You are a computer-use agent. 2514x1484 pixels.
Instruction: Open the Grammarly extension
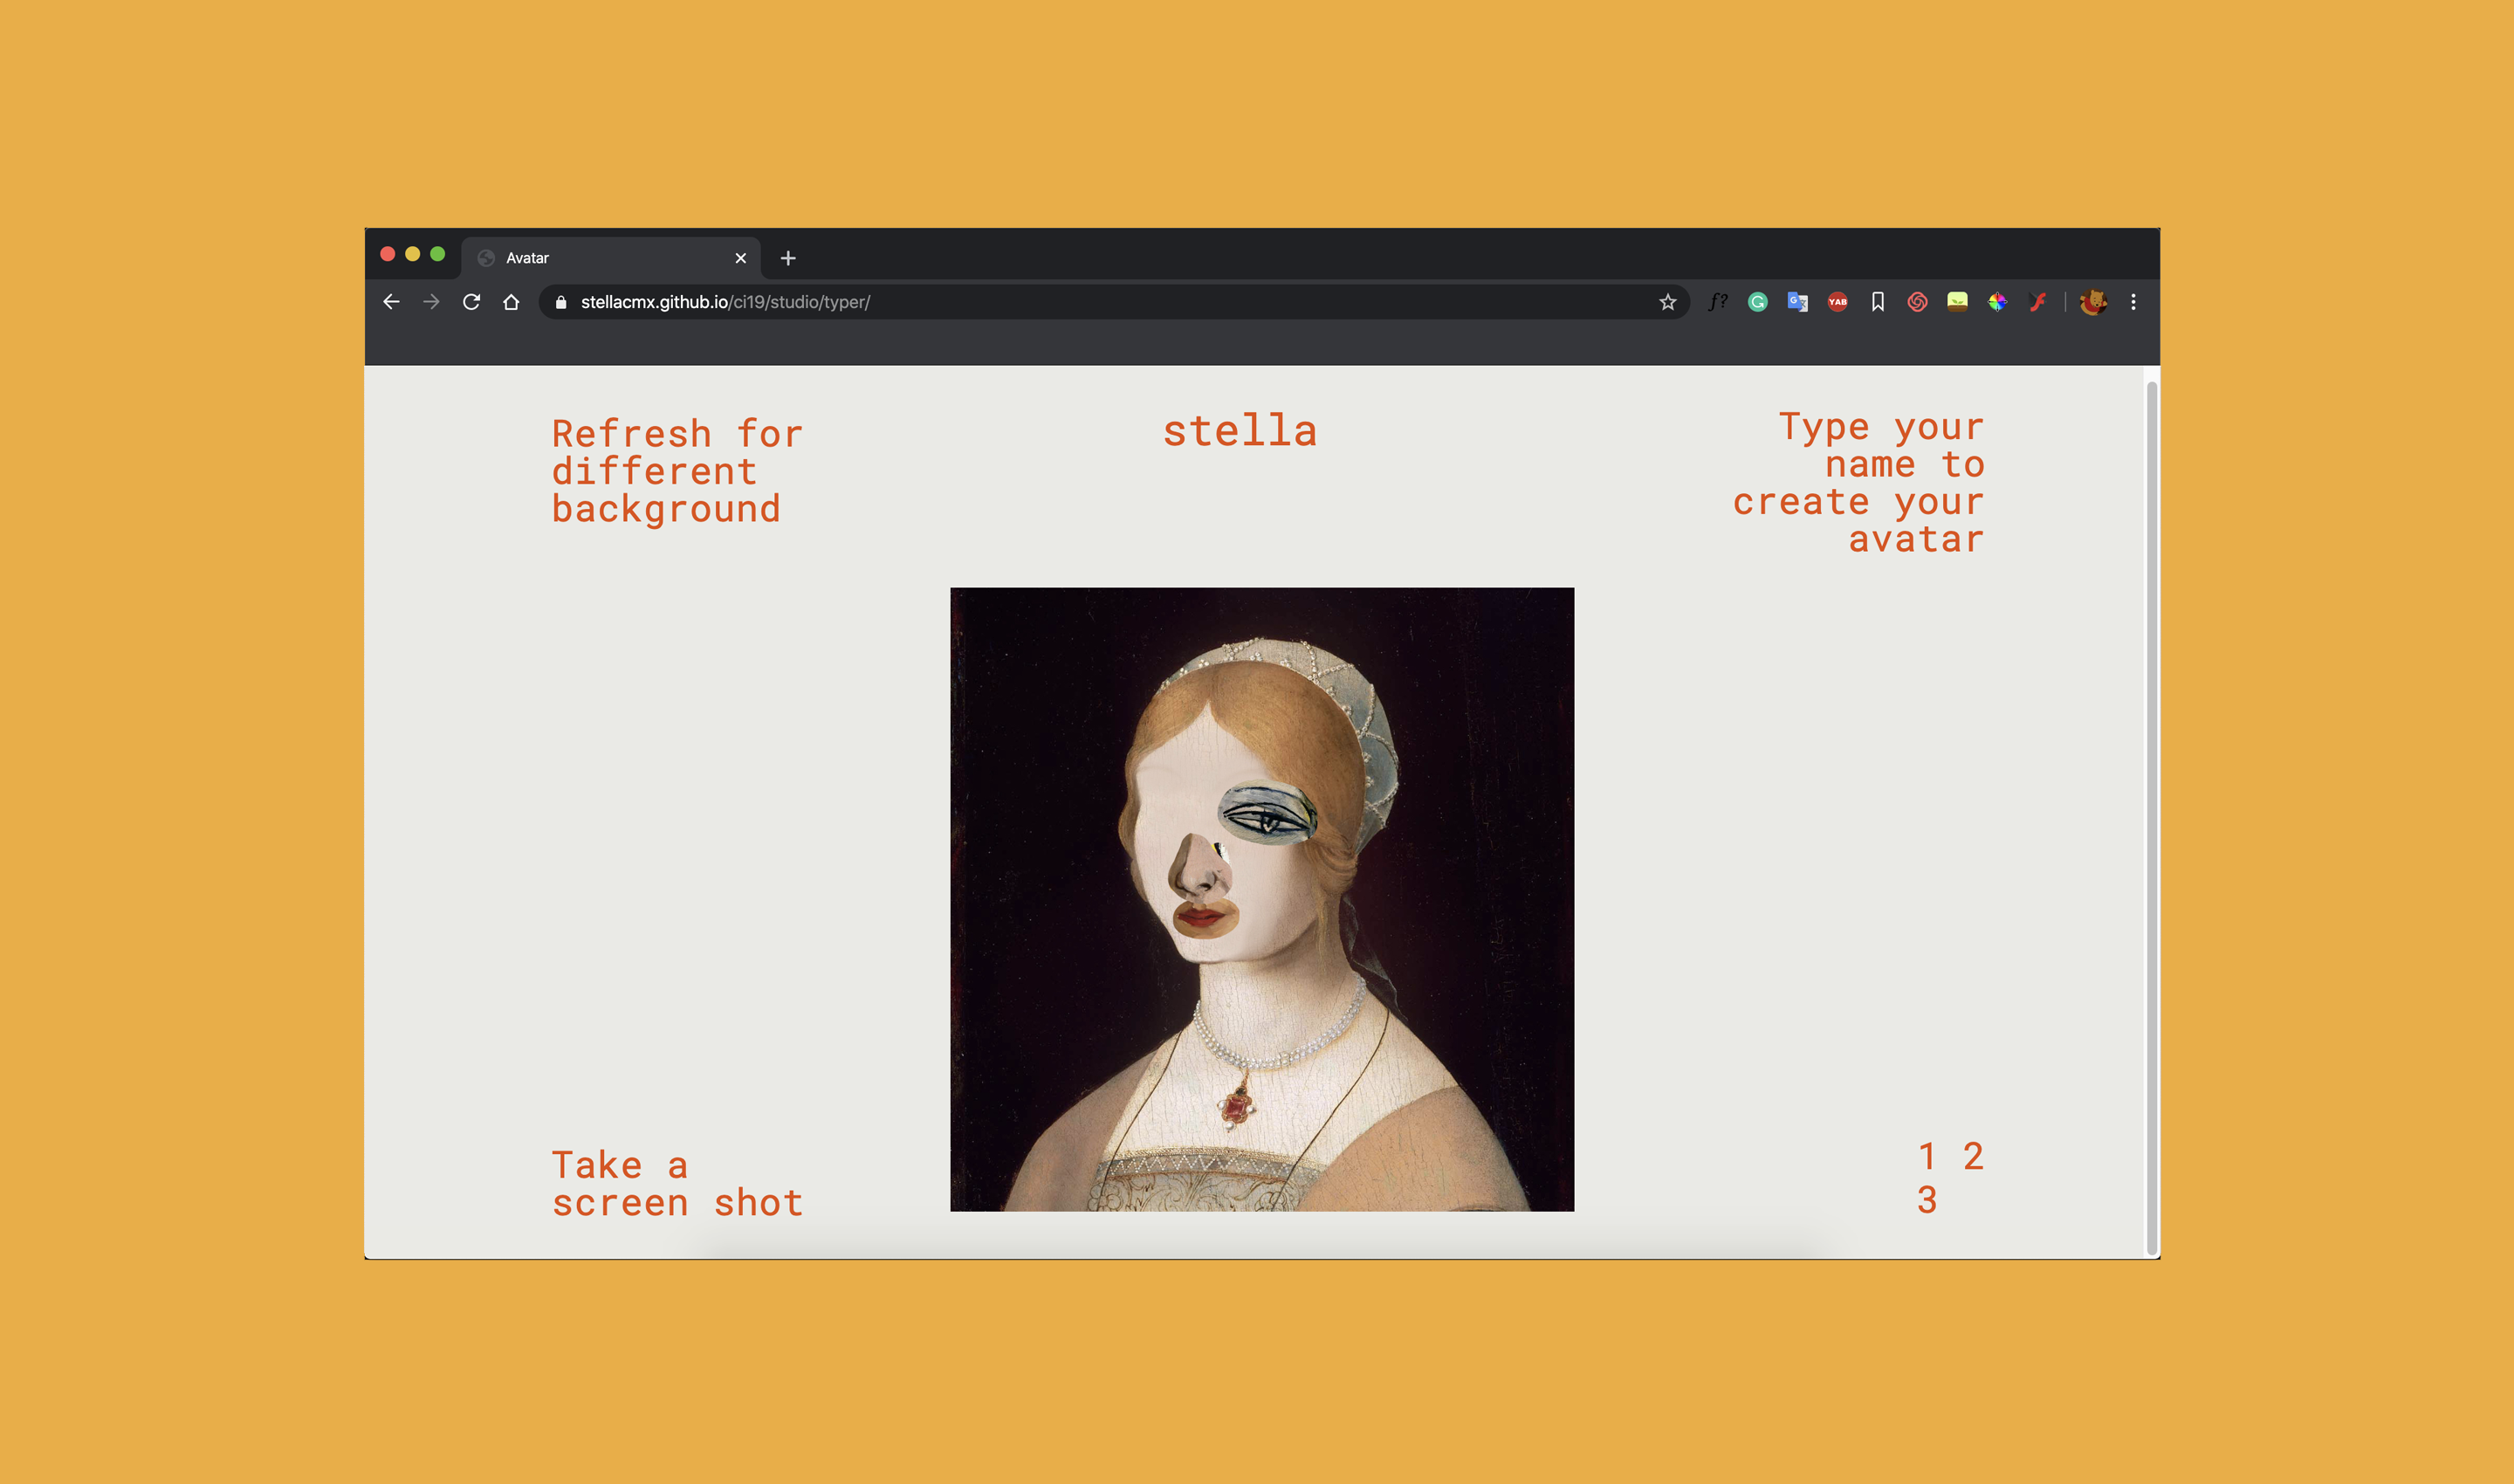(x=1757, y=302)
